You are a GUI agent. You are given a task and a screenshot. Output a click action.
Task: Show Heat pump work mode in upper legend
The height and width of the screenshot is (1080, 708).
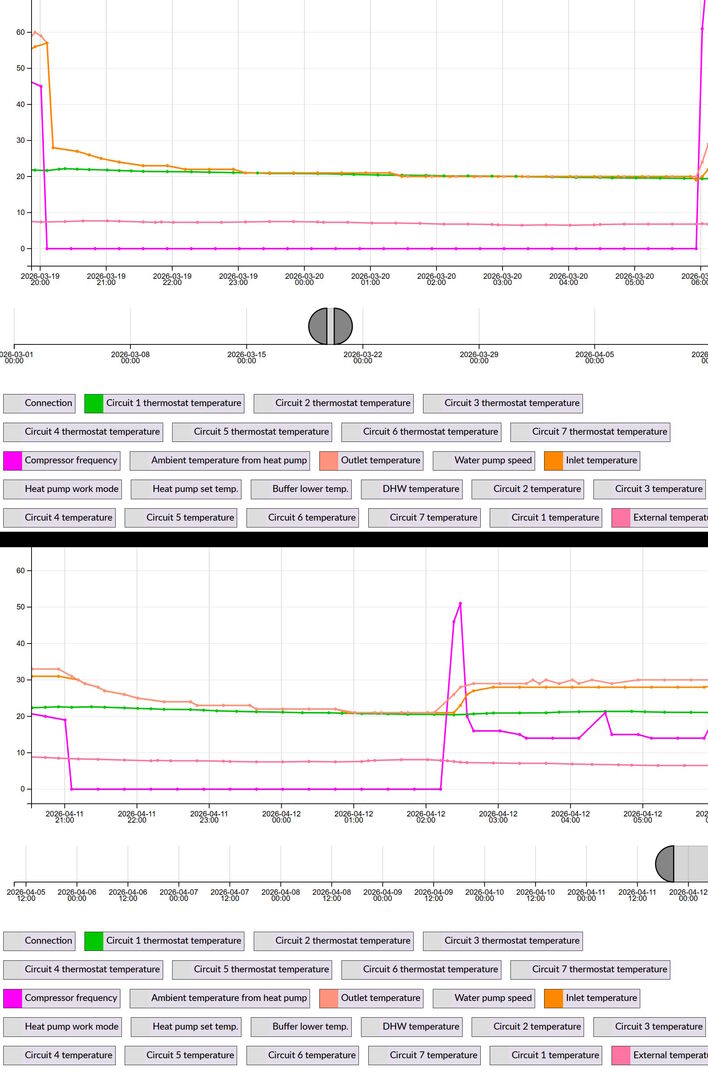tap(71, 489)
